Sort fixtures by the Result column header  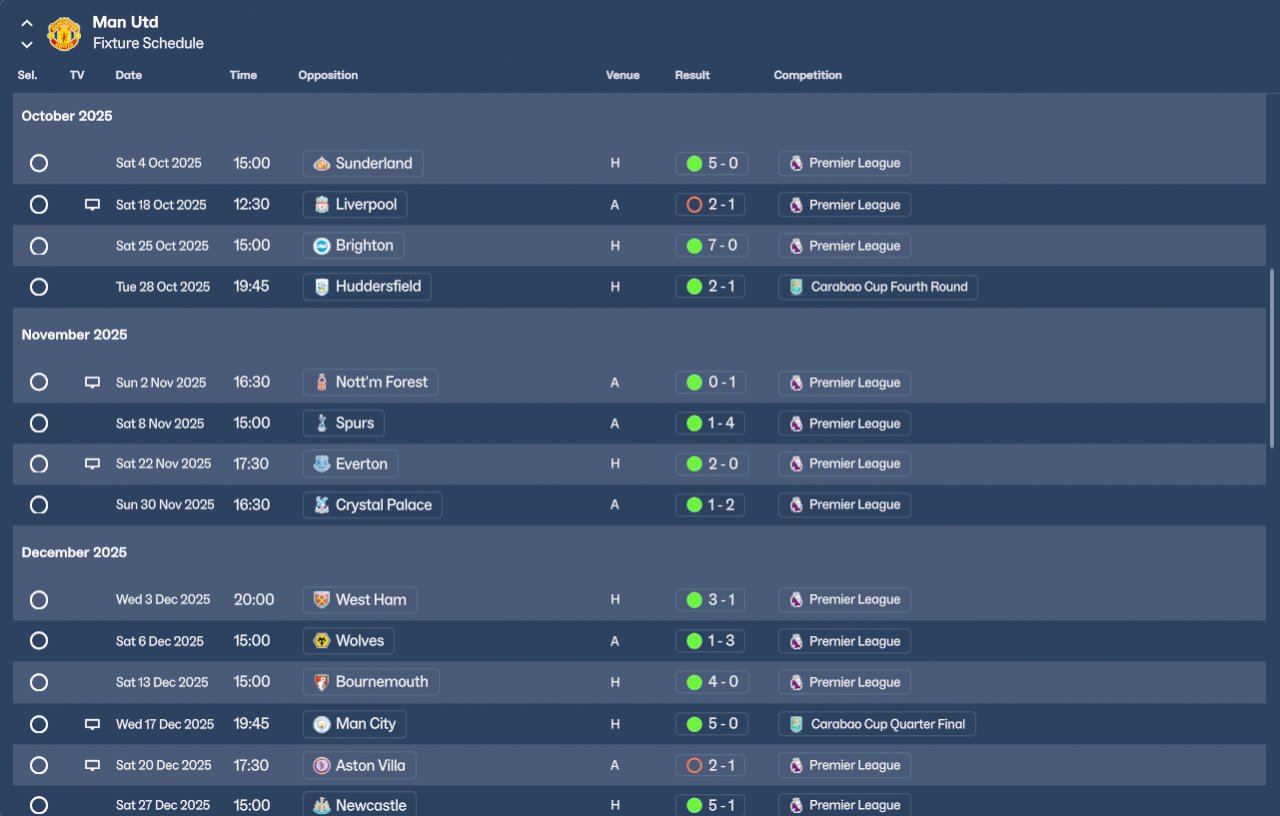[692, 75]
